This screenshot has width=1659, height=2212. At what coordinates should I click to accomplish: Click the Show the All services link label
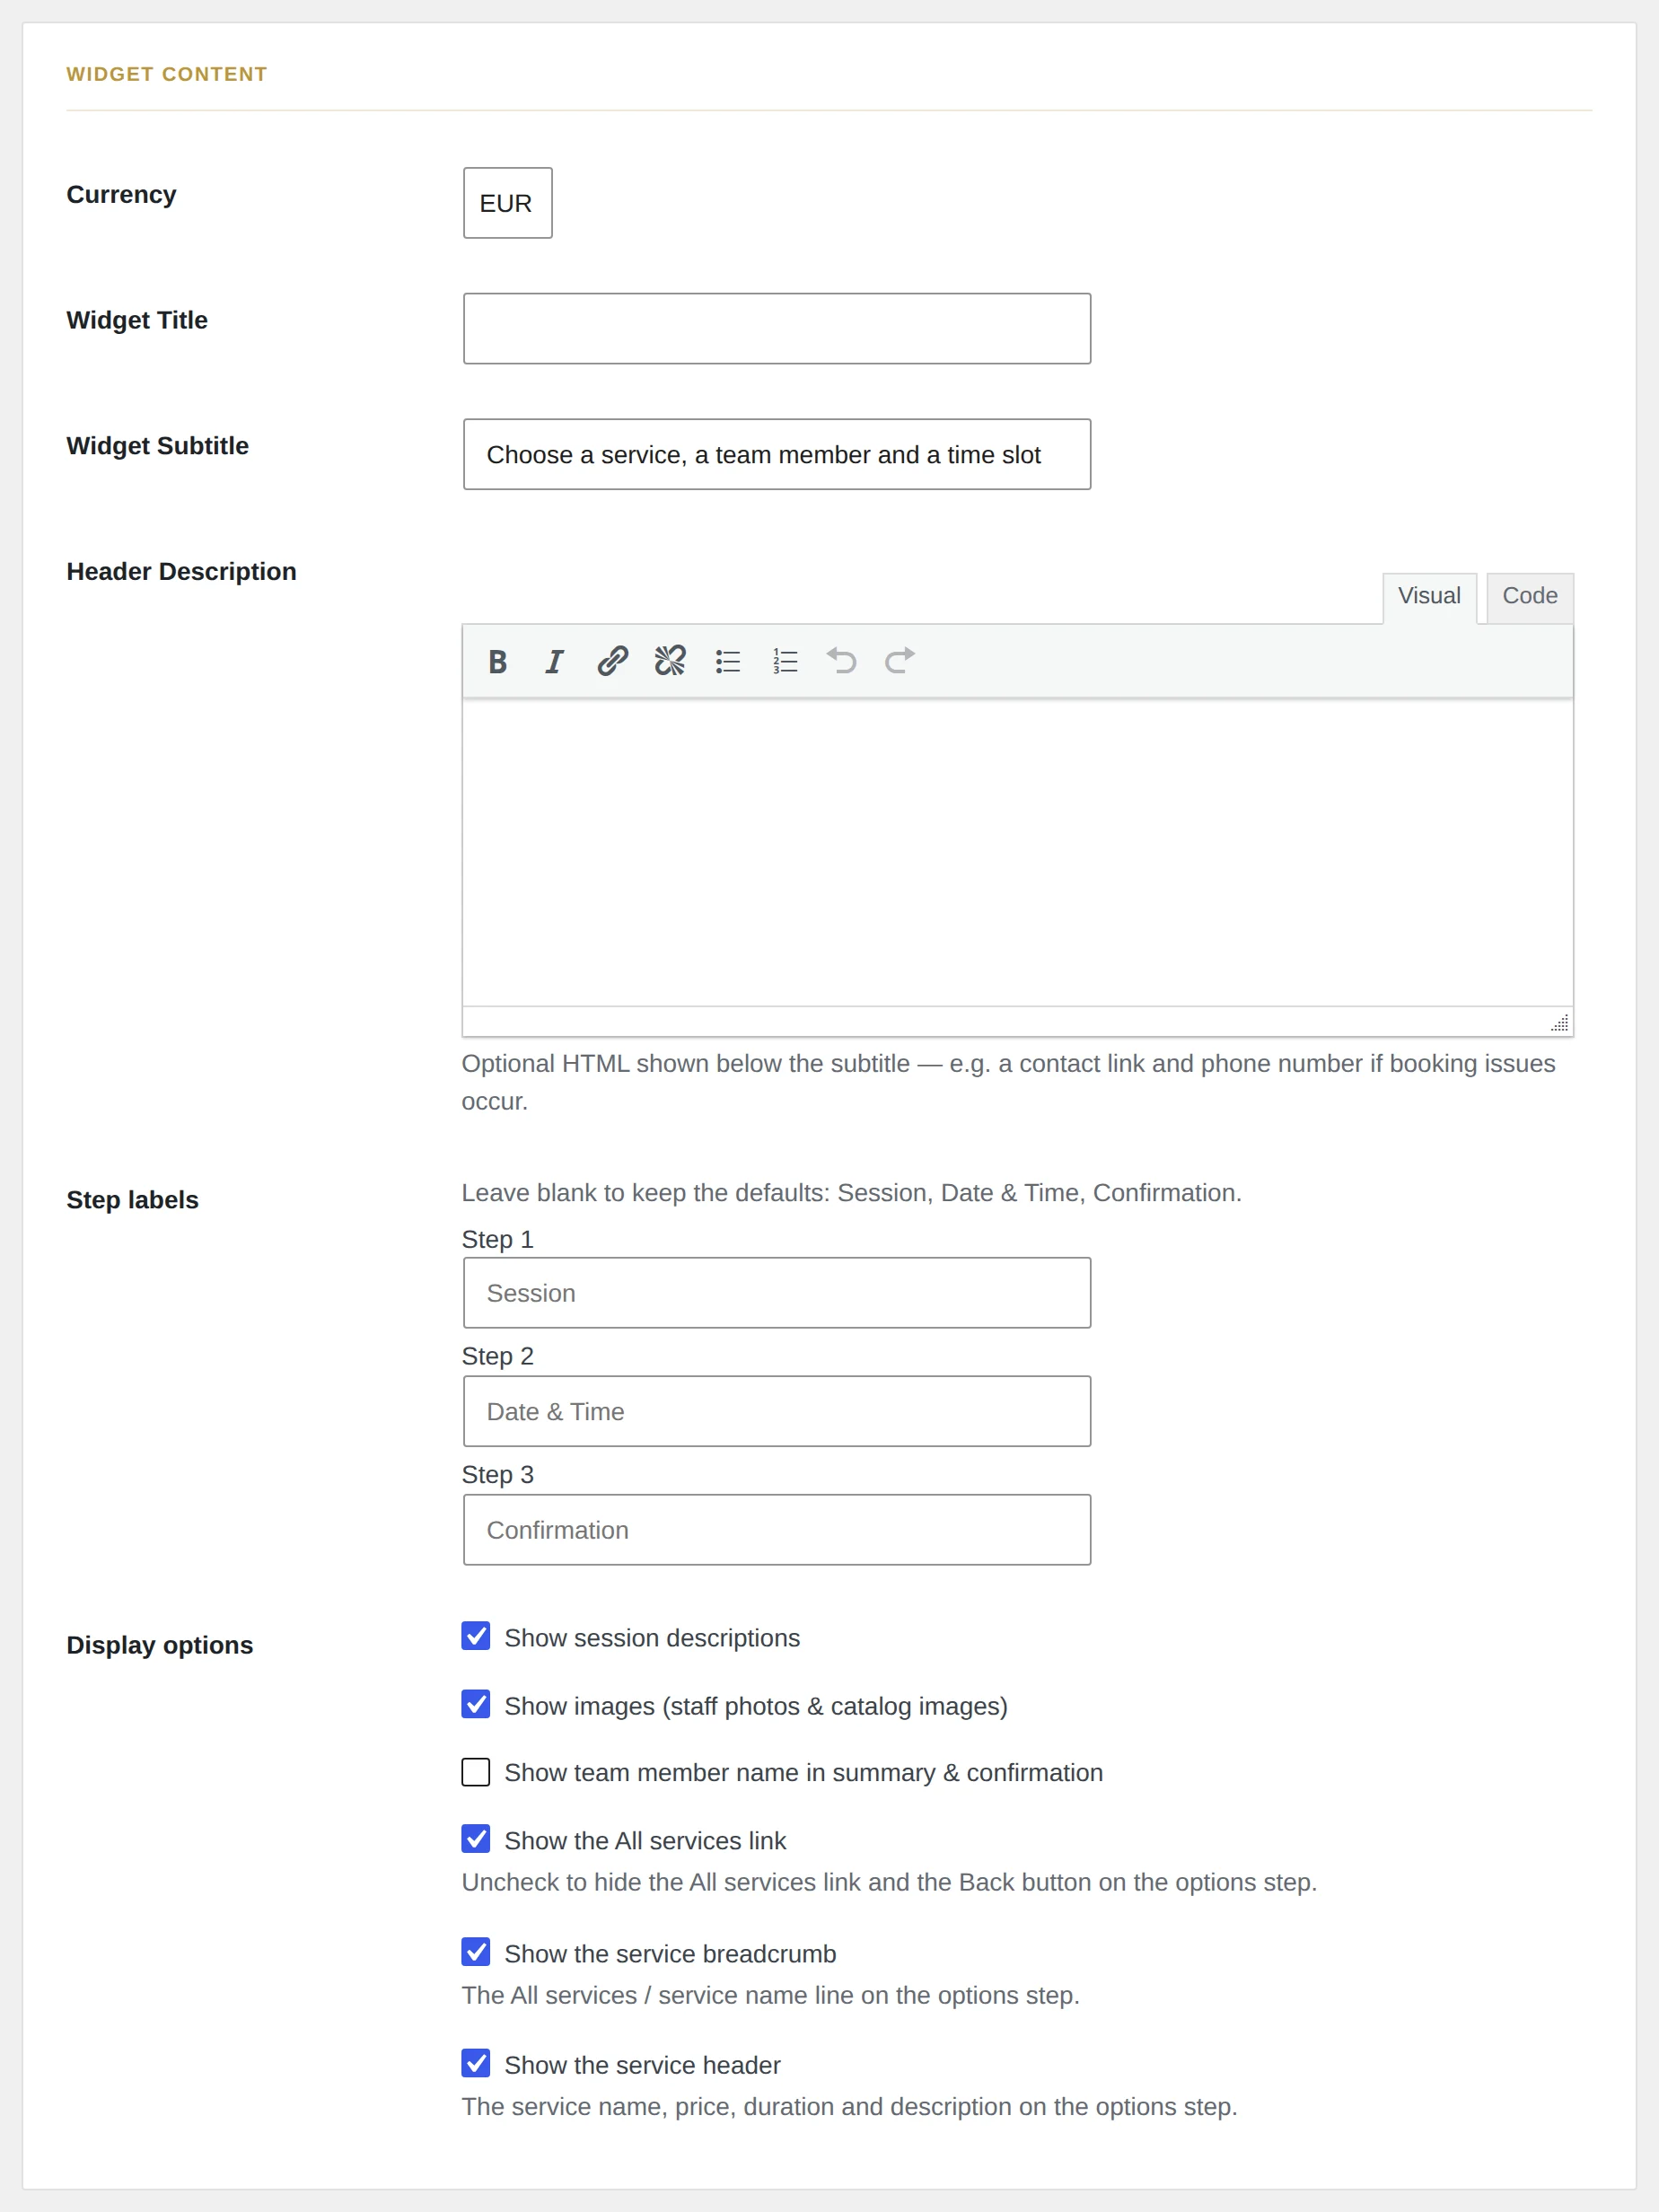[645, 1841]
